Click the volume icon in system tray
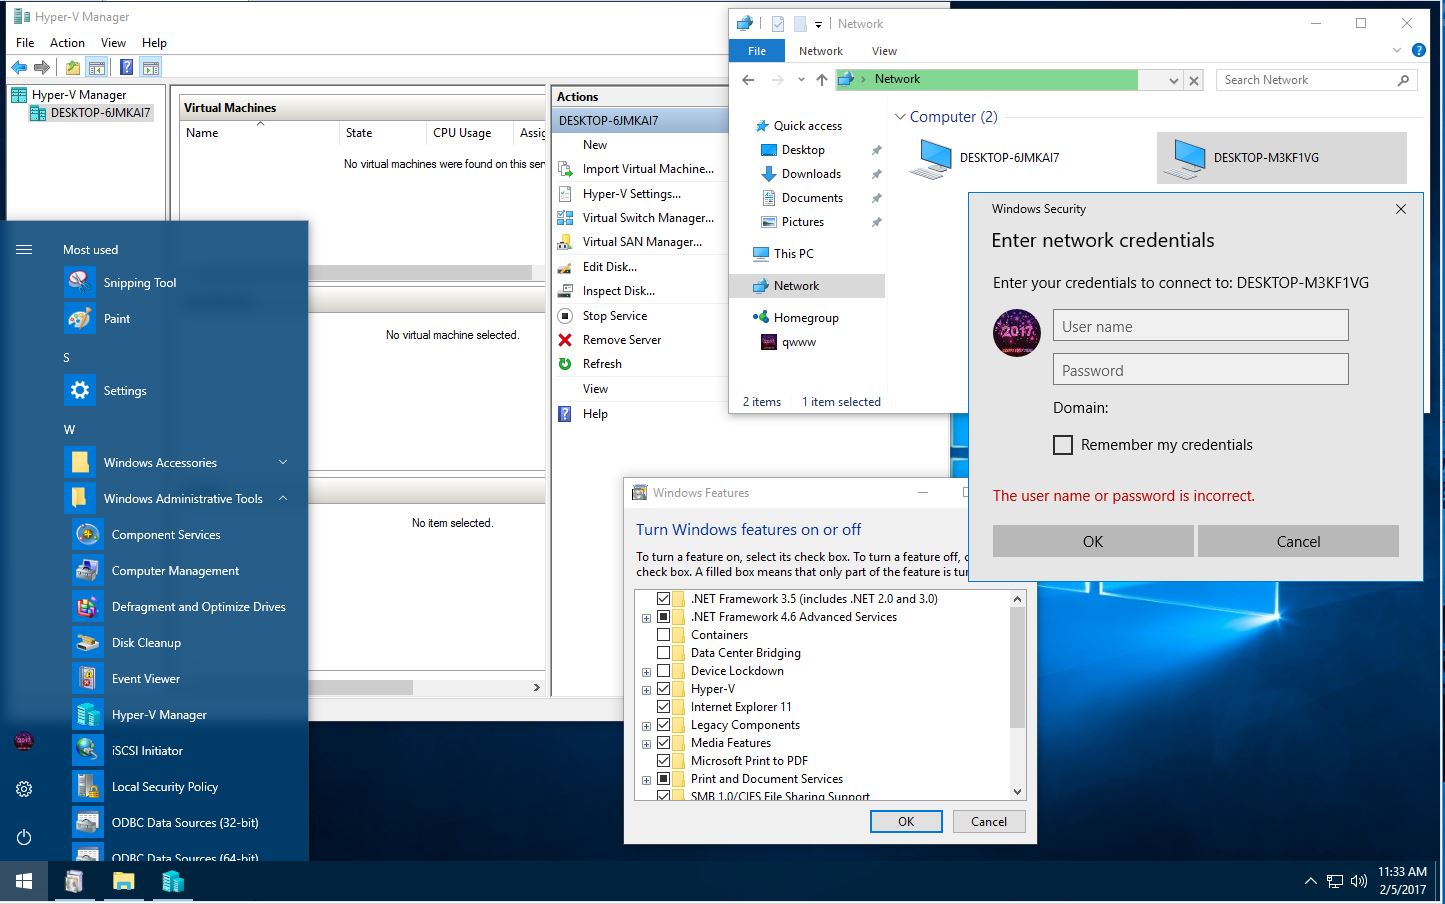The image size is (1445, 904). click(1359, 881)
